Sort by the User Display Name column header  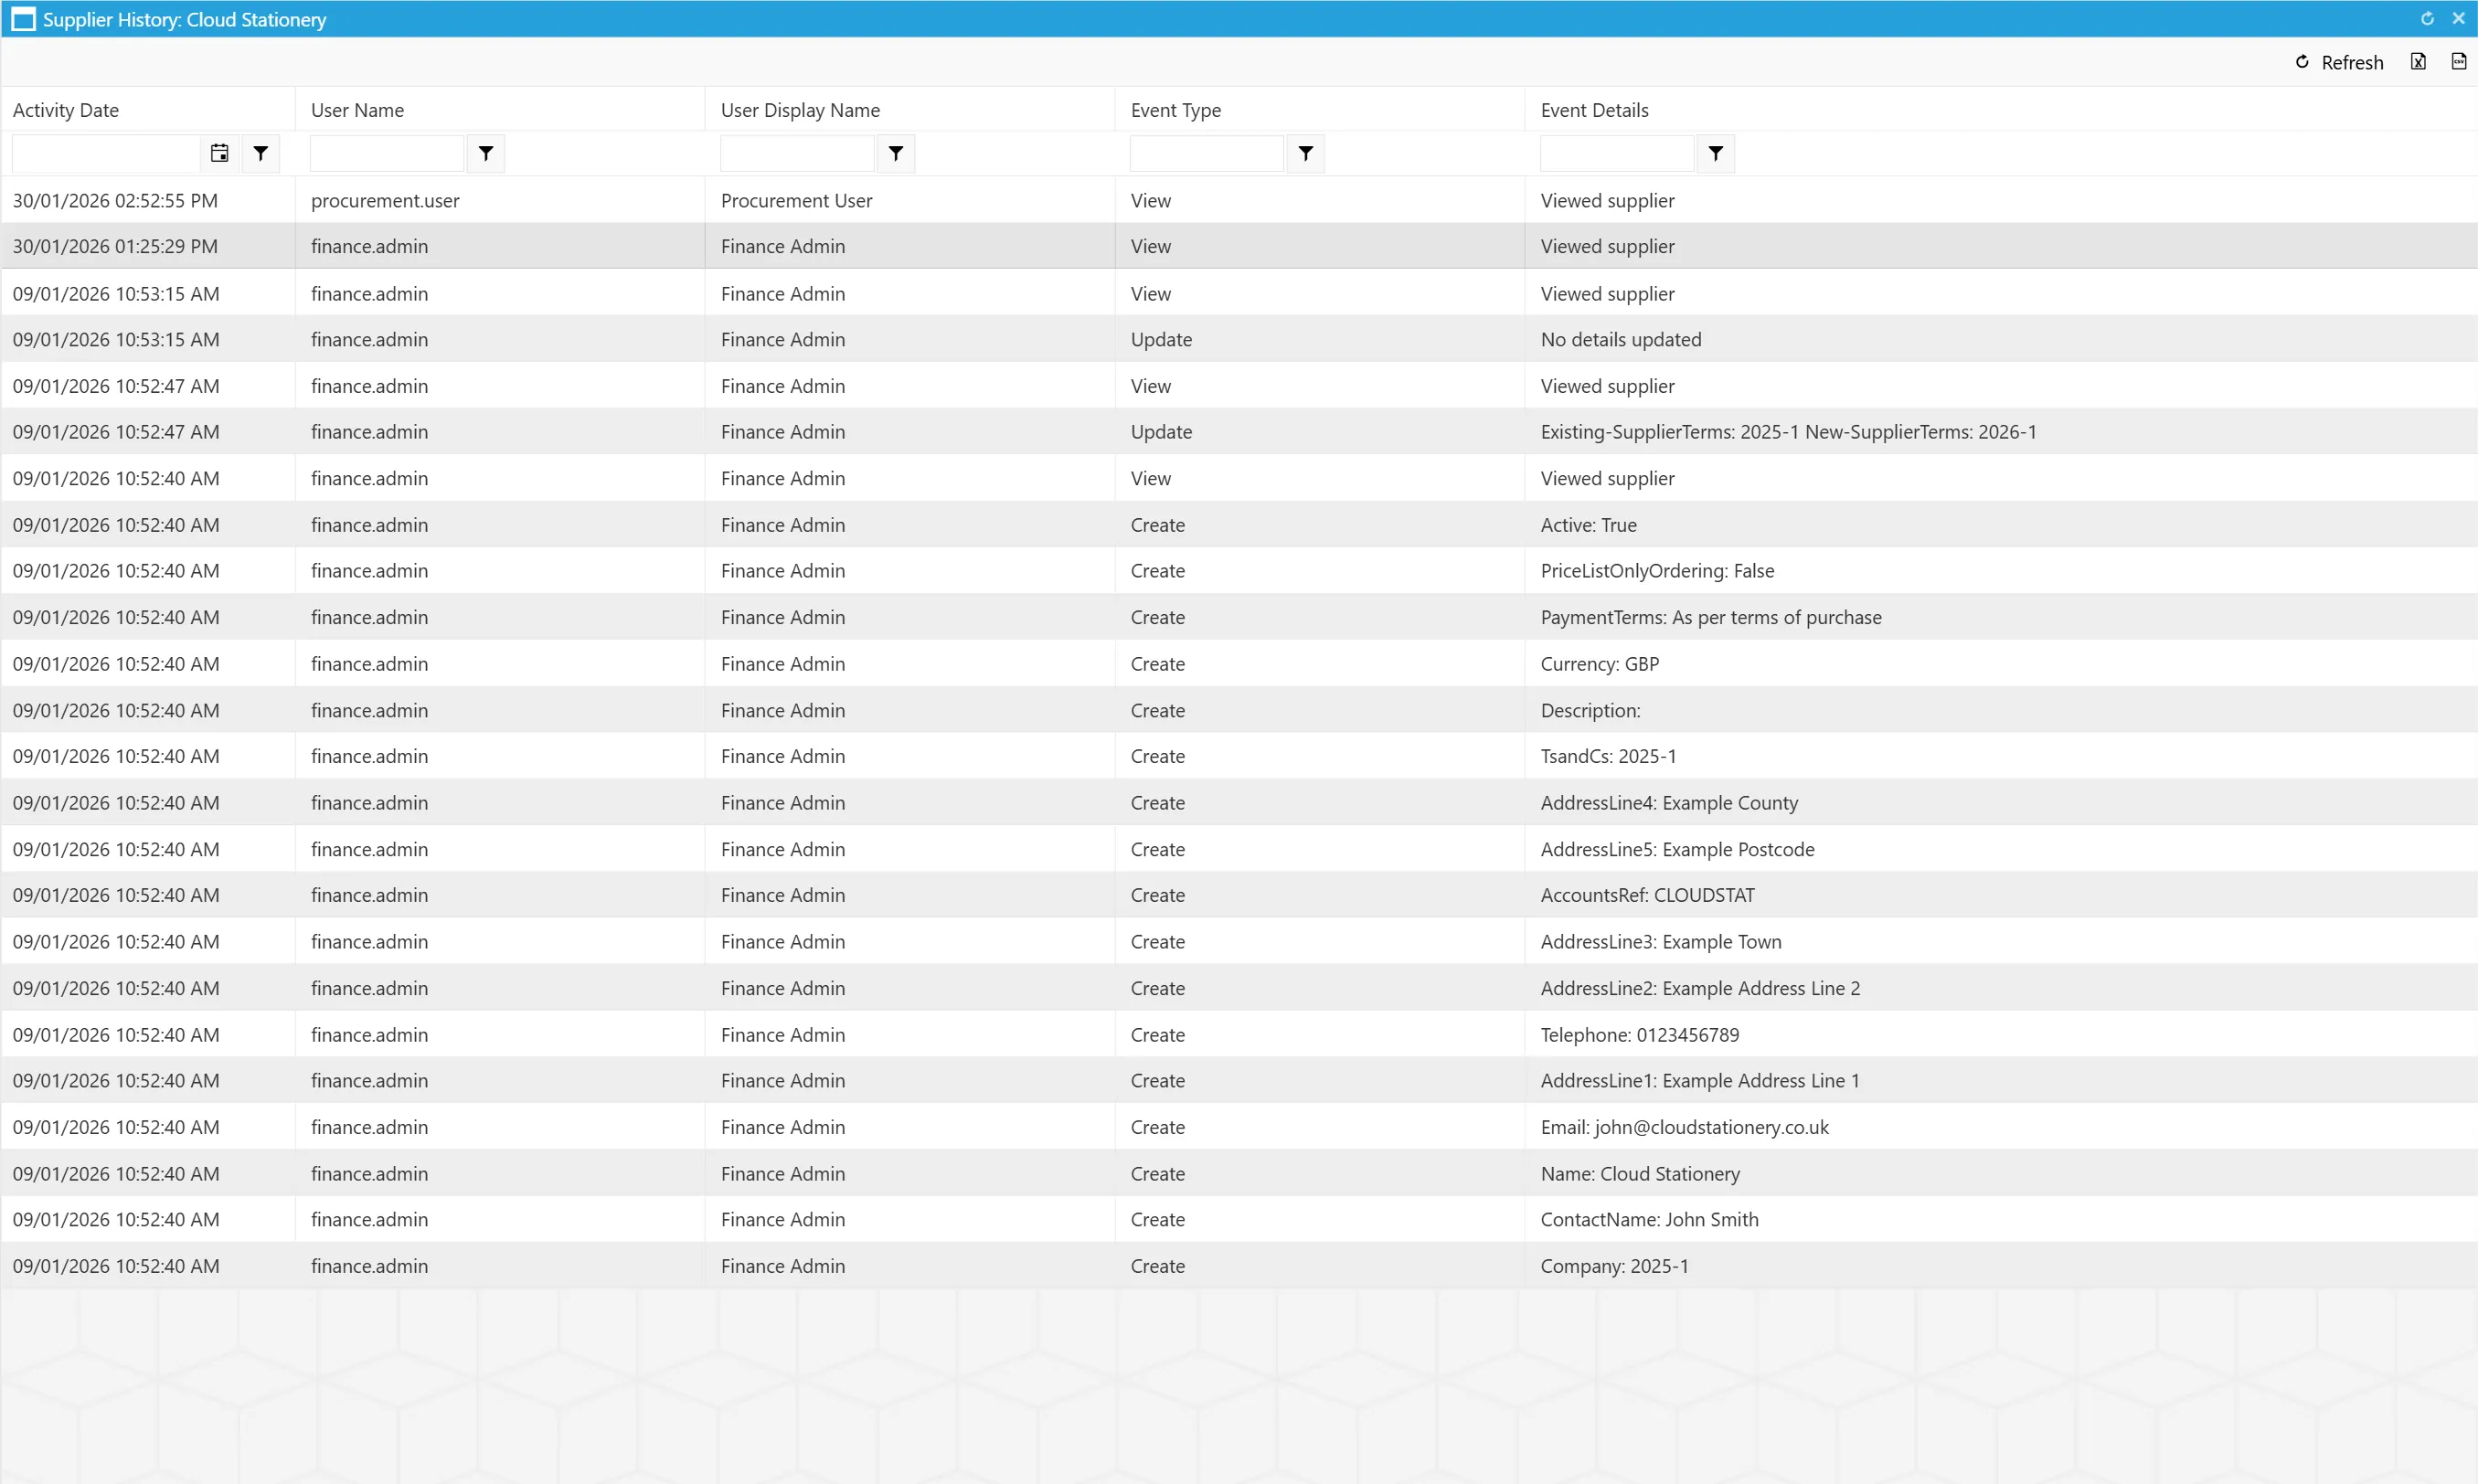(910, 110)
